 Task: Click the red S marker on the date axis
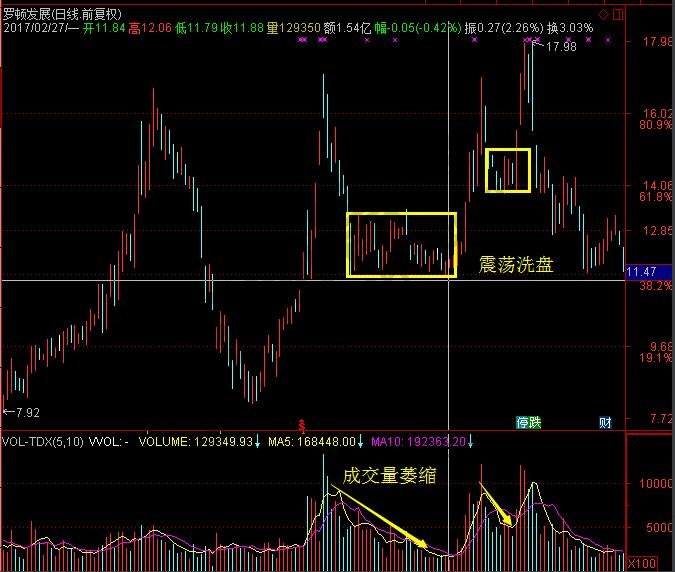[302, 426]
